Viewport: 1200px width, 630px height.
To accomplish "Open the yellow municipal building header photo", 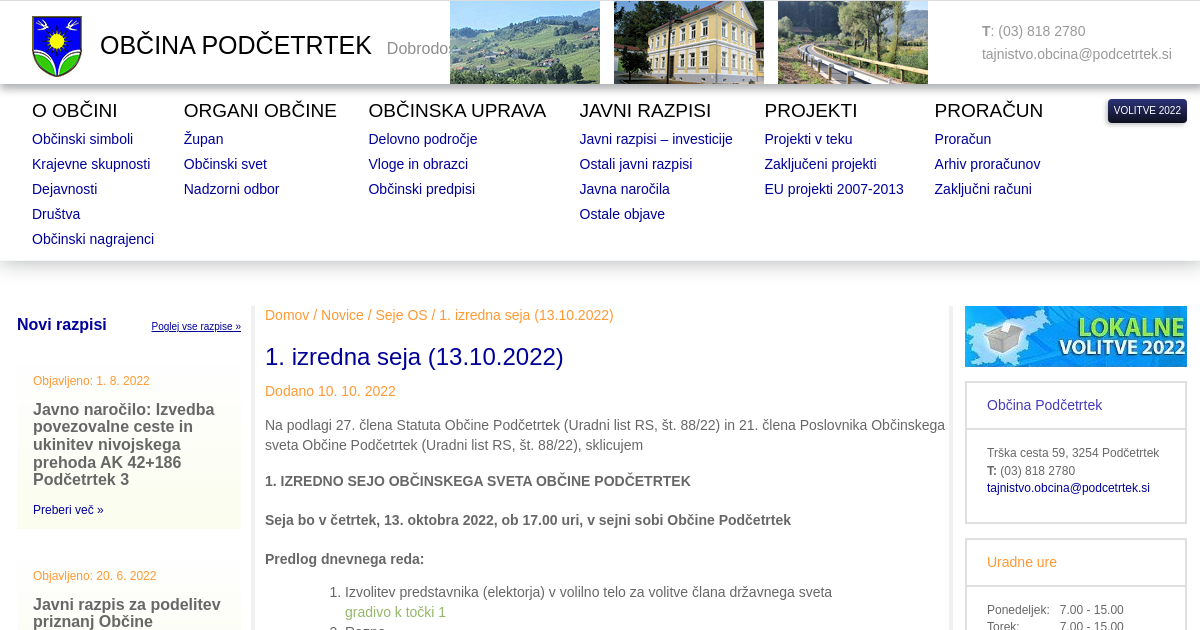I will tap(688, 43).
